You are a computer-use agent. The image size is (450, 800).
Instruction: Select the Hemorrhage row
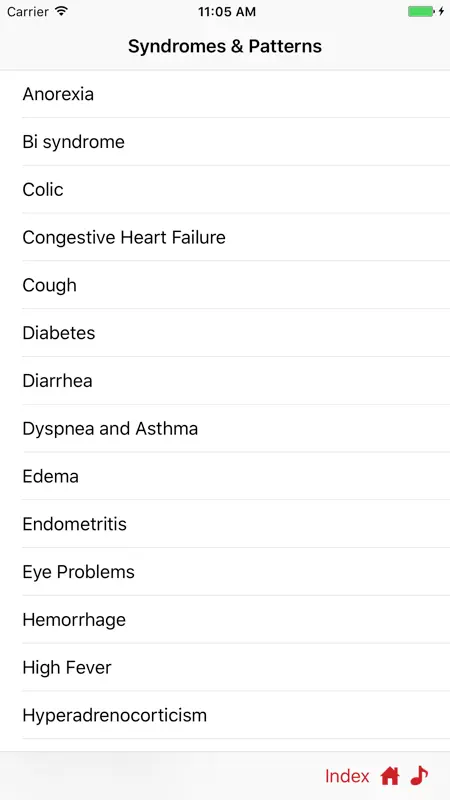(x=225, y=619)
